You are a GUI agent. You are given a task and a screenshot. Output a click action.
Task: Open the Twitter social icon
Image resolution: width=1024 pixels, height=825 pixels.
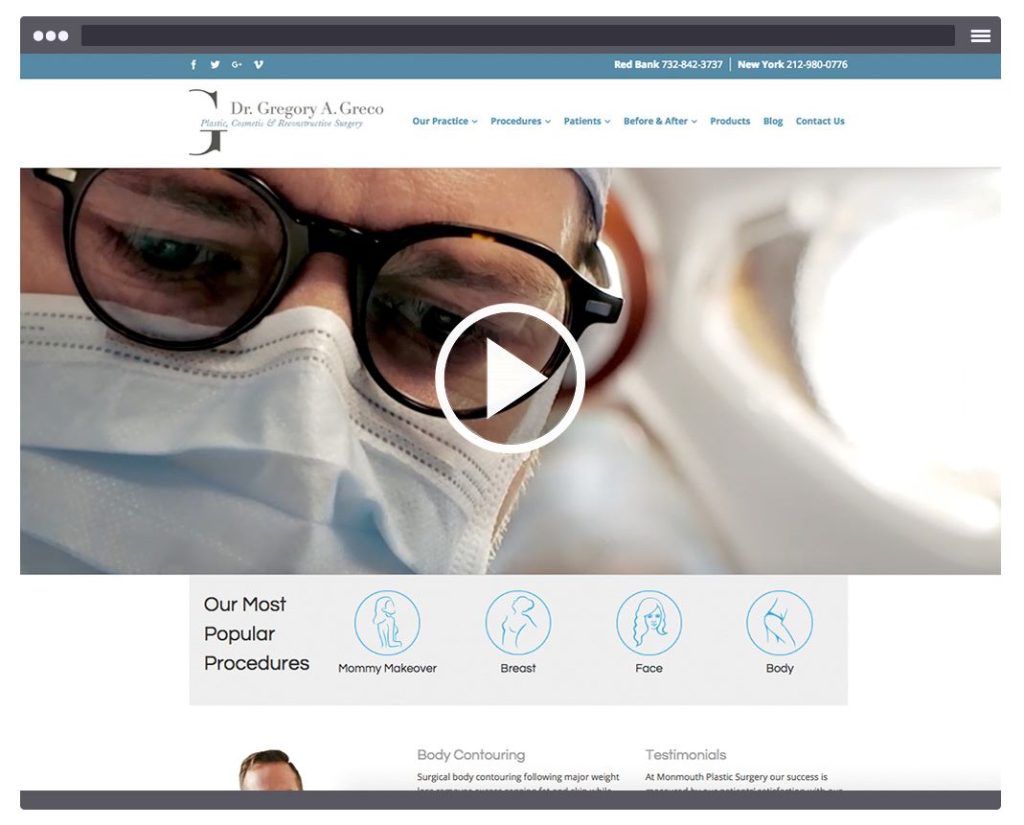[215, 65]
